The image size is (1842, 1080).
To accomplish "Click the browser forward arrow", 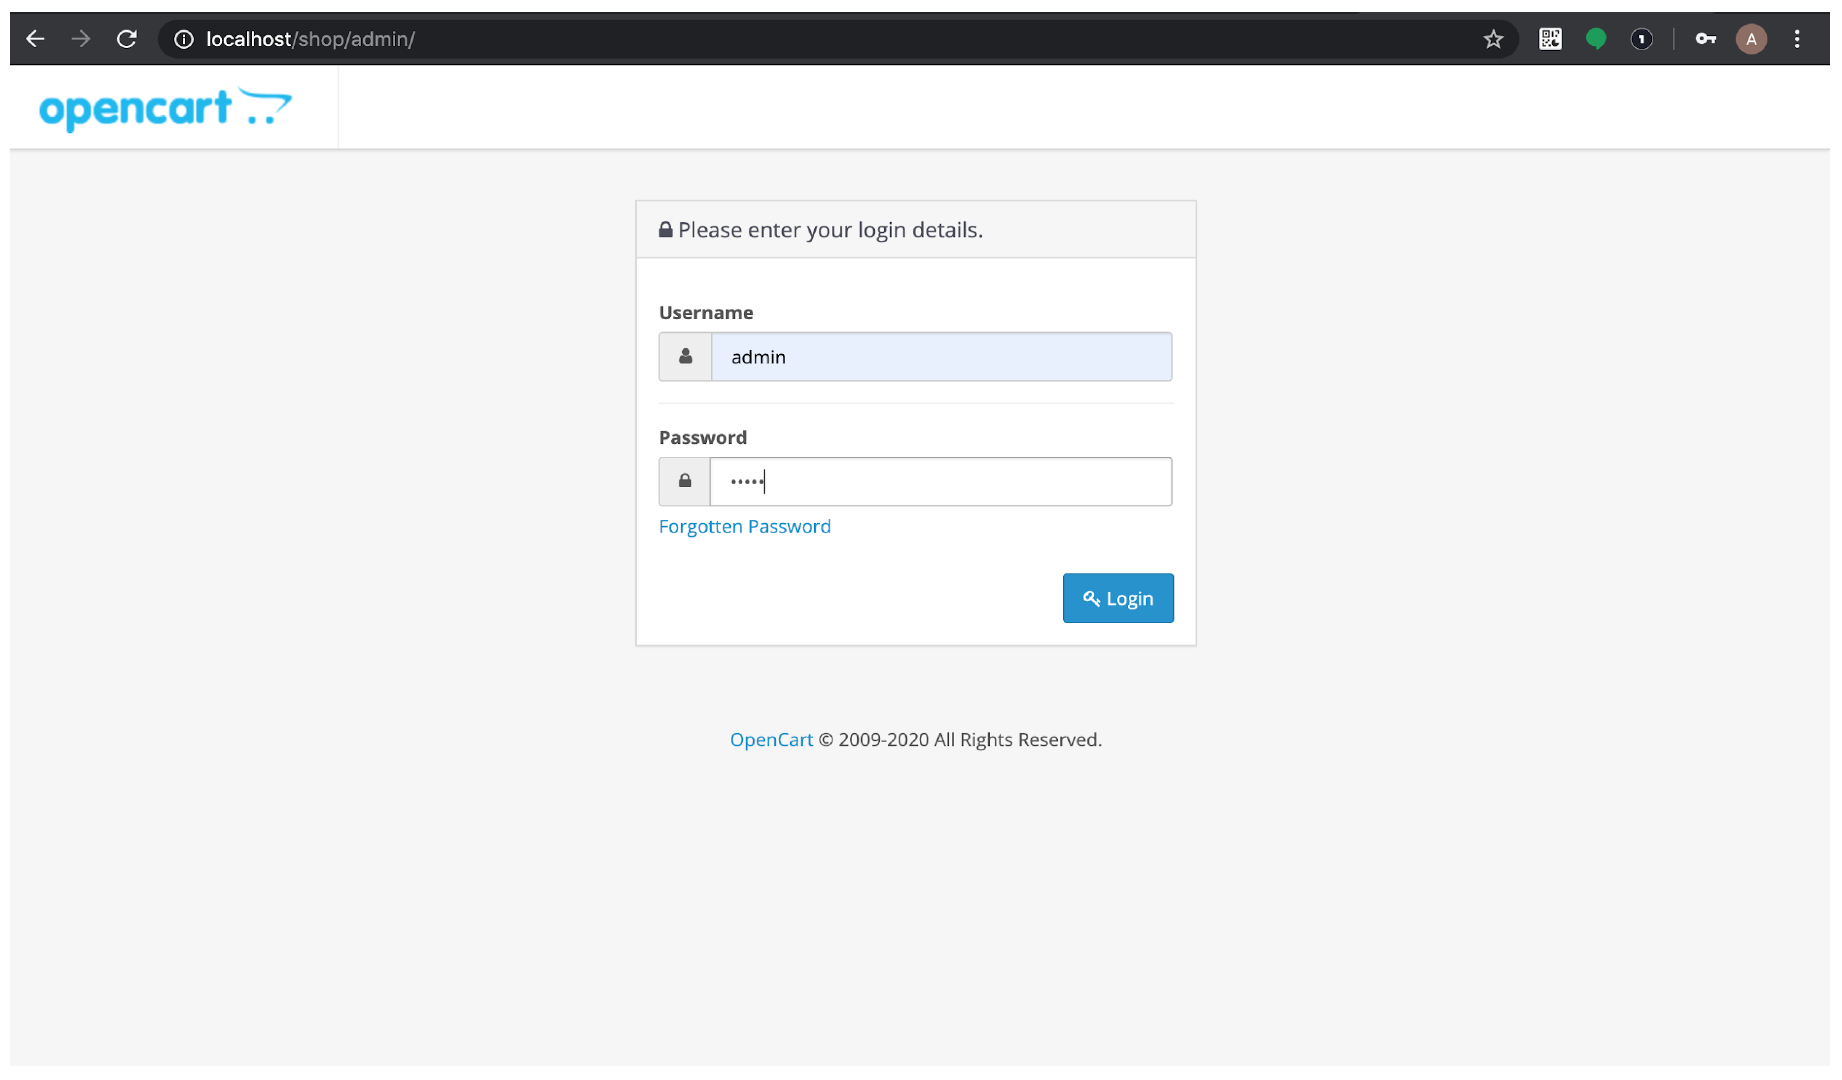I will 81,39.
